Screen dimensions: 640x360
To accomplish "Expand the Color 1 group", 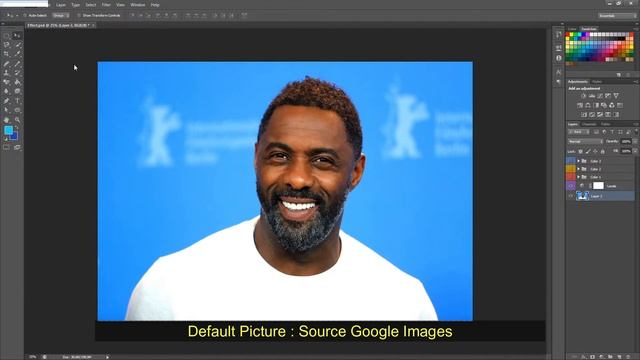I will [578, 177].
